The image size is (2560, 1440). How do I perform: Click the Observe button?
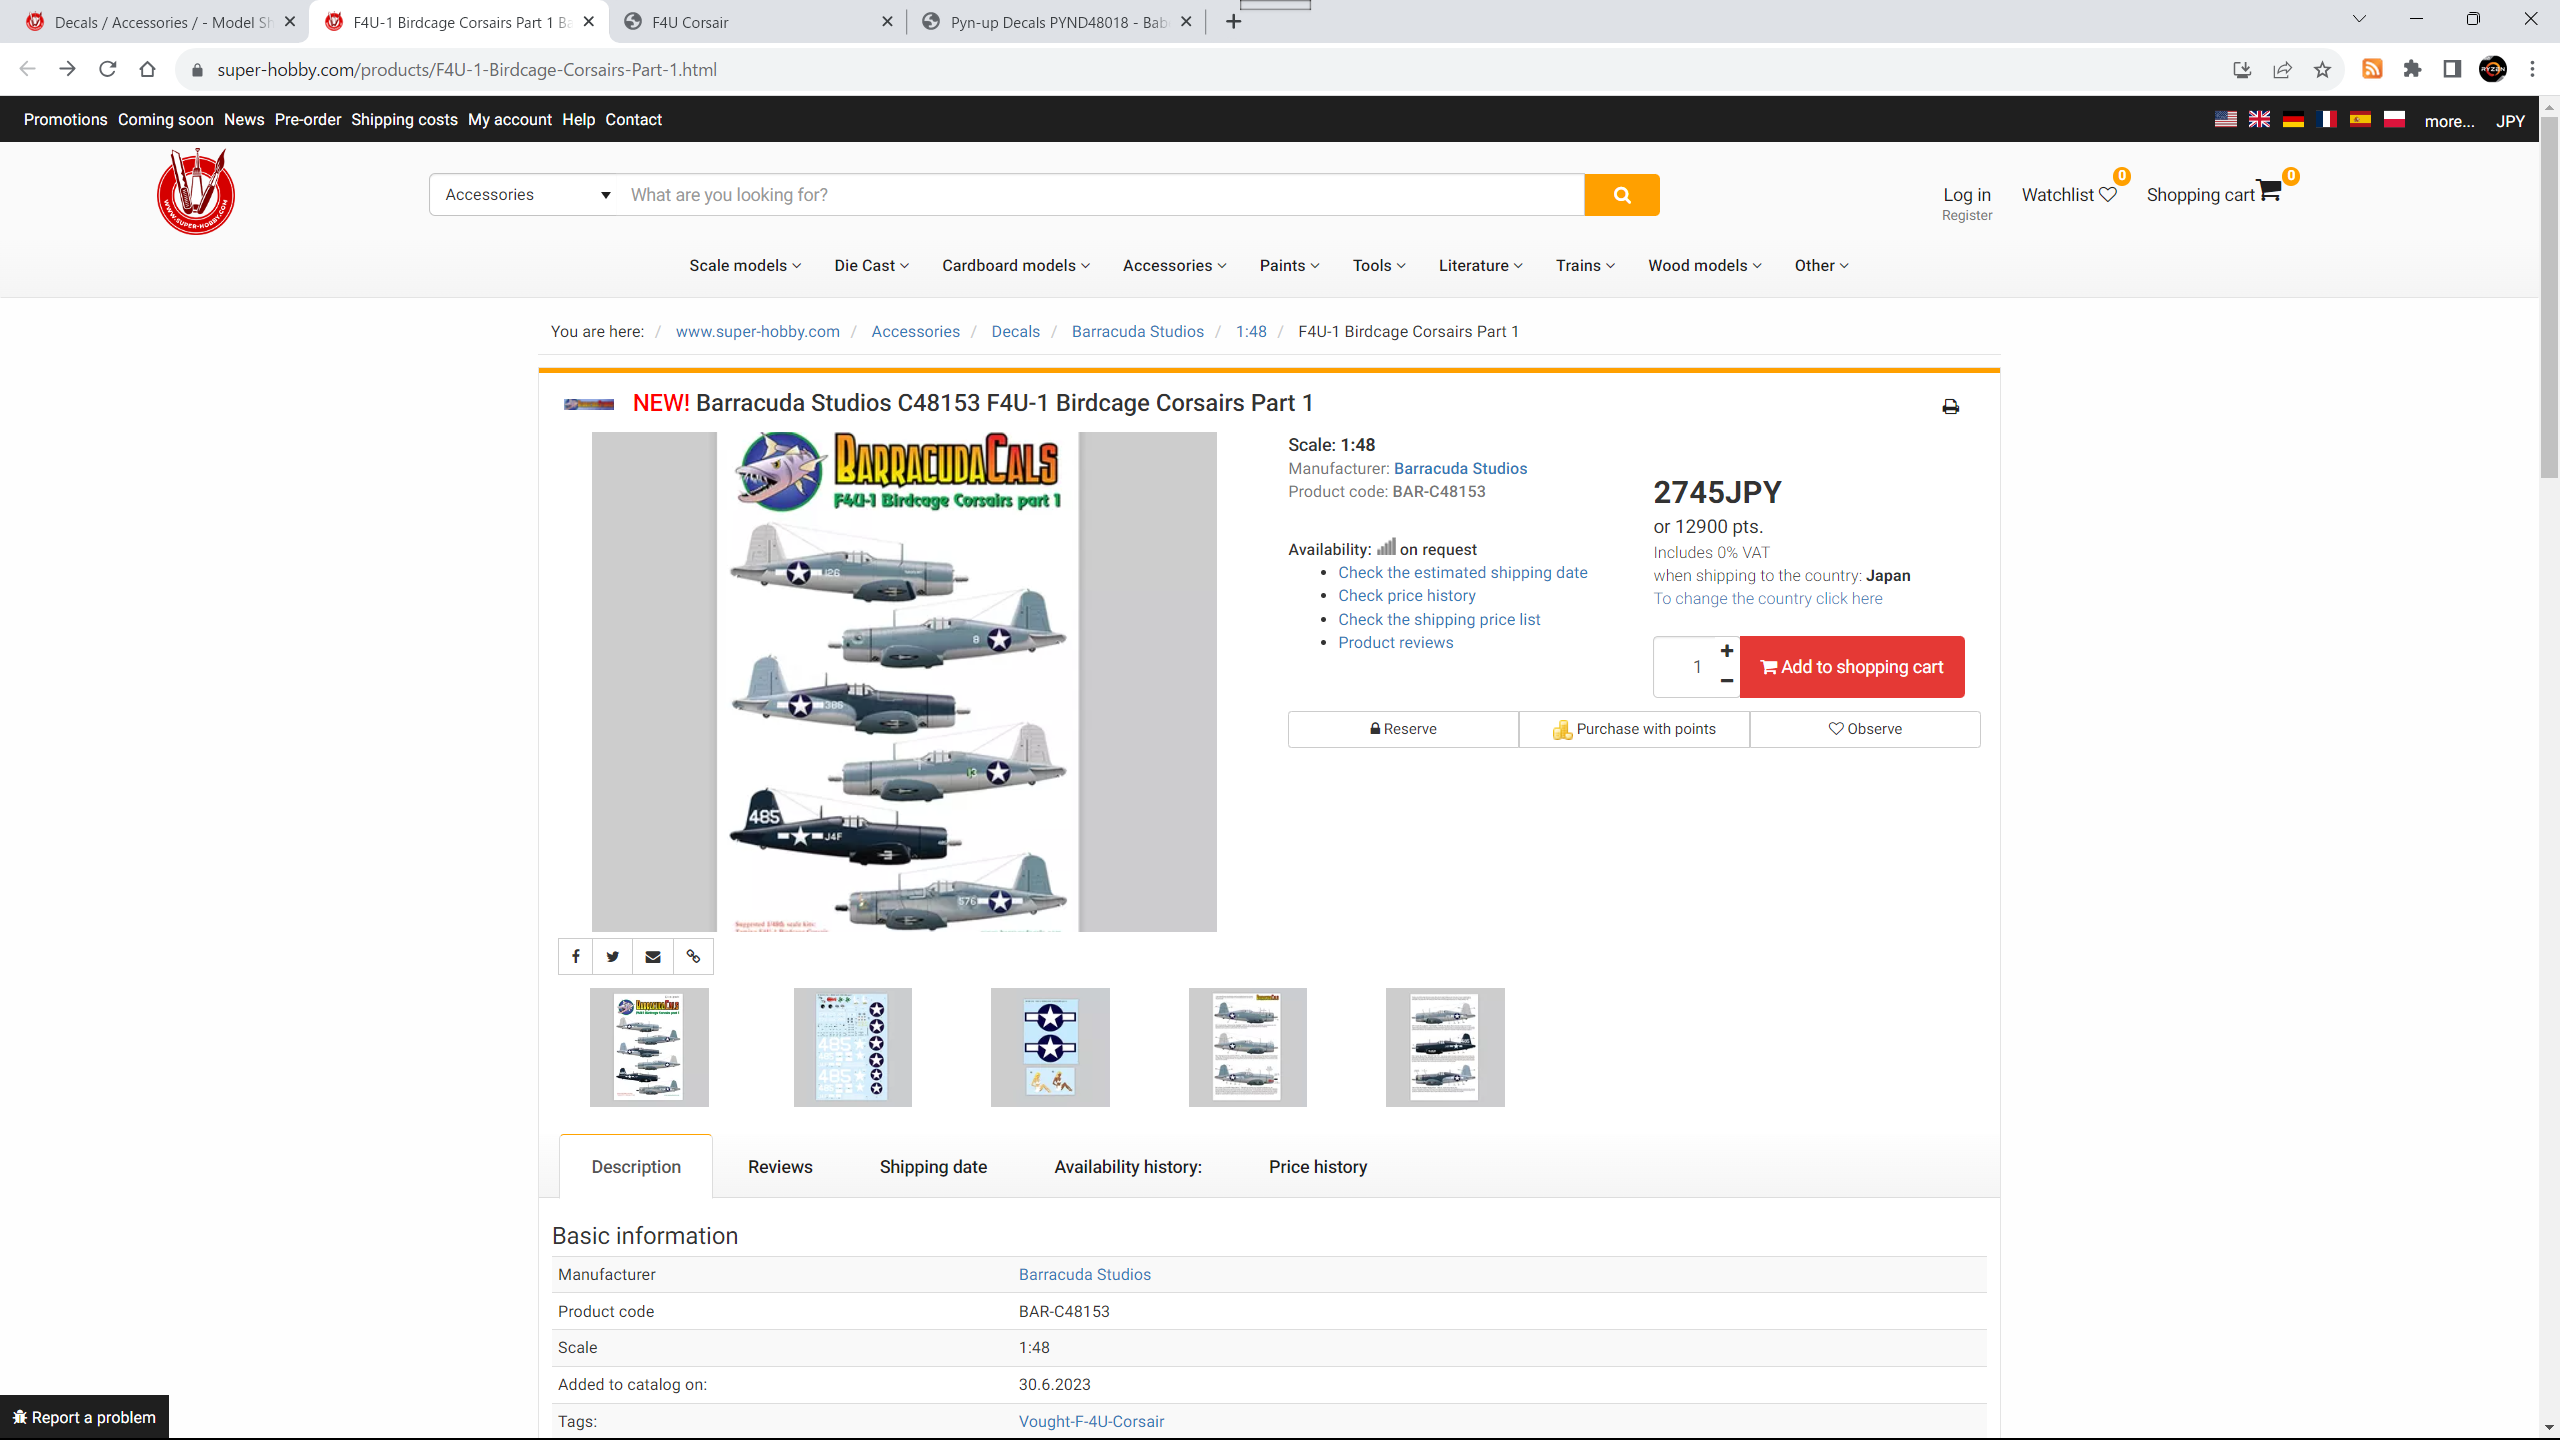point(1865,729)
